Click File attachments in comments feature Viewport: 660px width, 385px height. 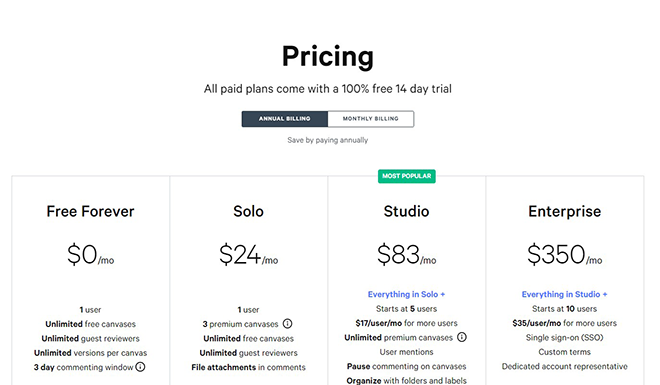pos(248,367)
